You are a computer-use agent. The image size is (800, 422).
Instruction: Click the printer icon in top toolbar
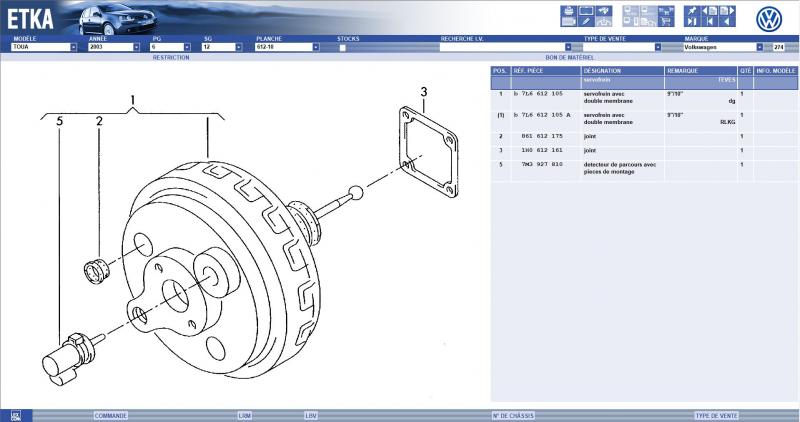570,10
